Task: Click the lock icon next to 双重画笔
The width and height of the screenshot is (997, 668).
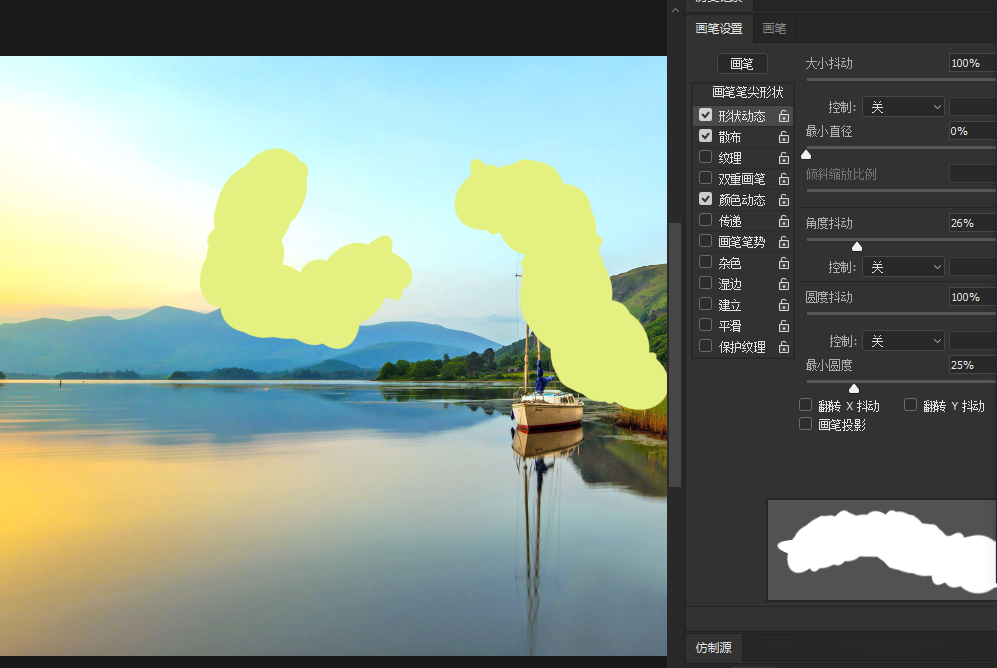Action: coord(784,179)
